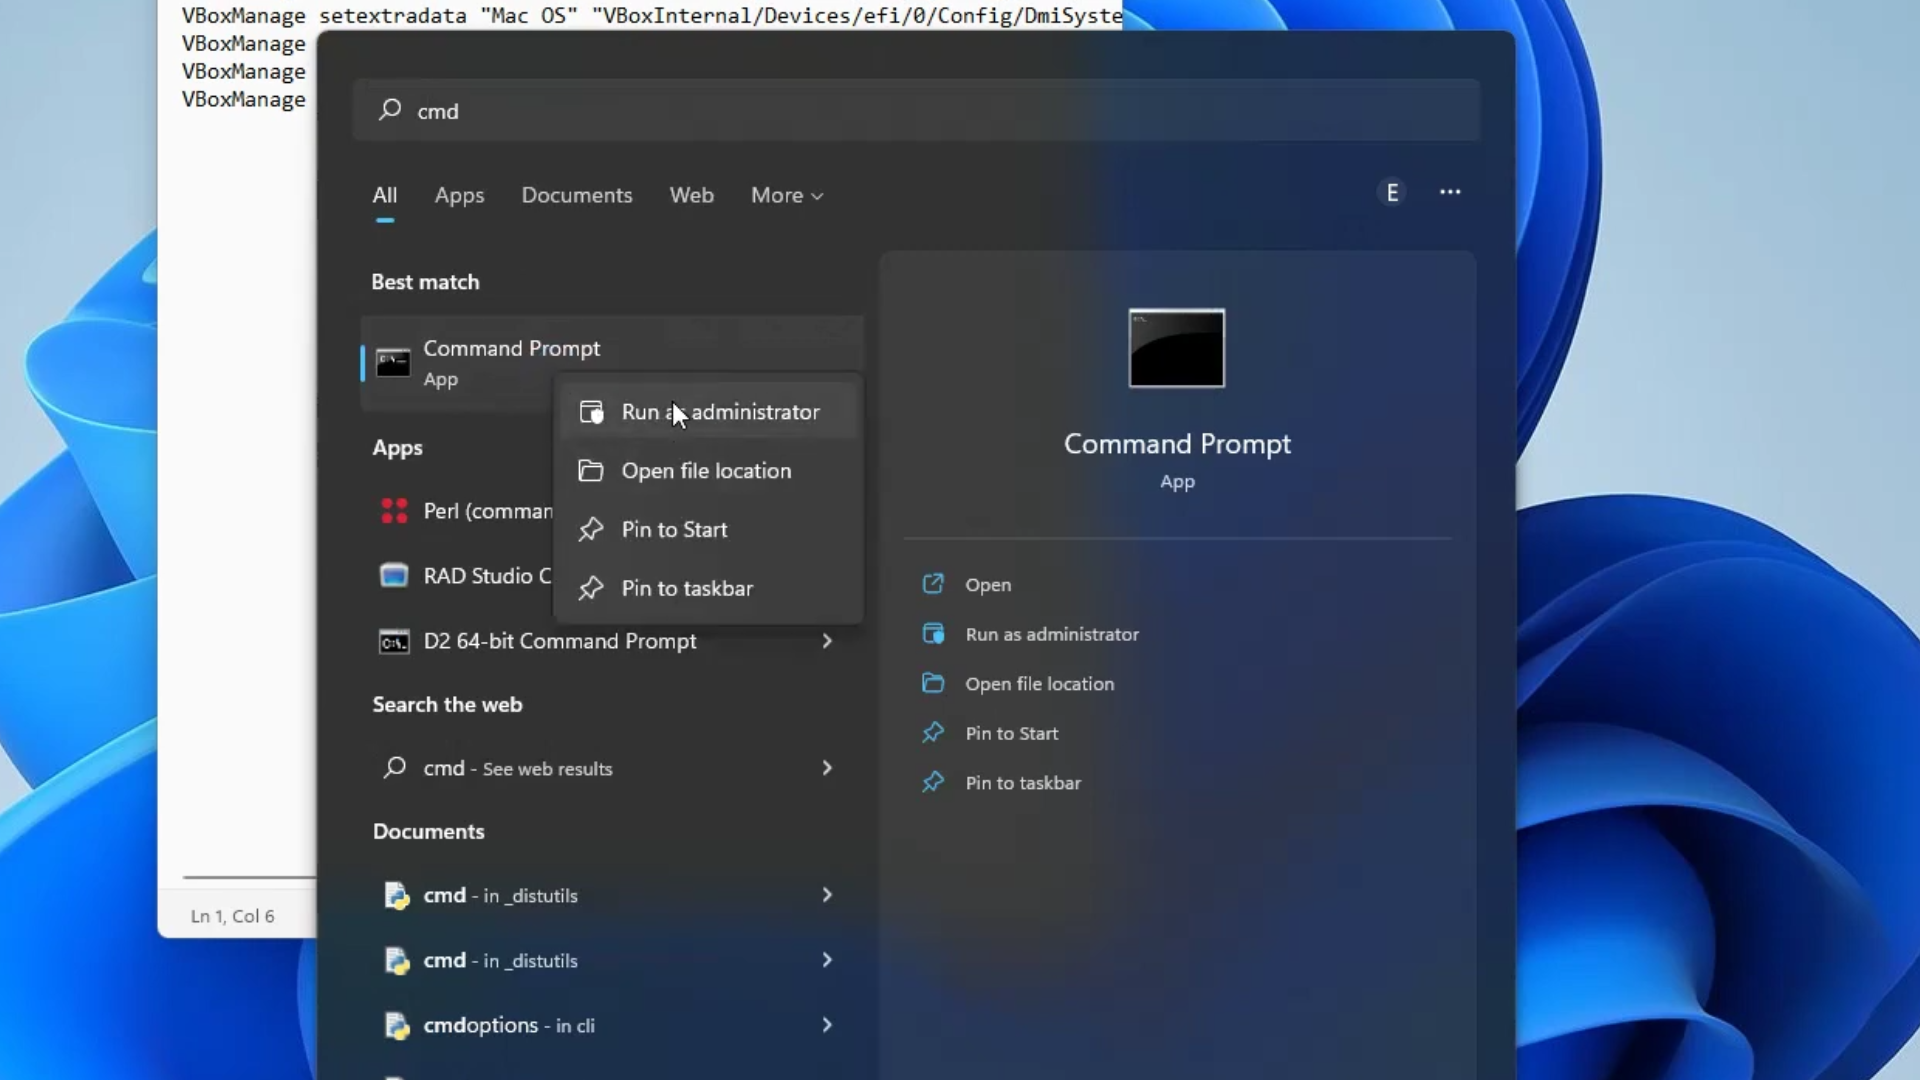Open the cmdoptions document icon
1920x1080 pixels.
coord(397,1025)
